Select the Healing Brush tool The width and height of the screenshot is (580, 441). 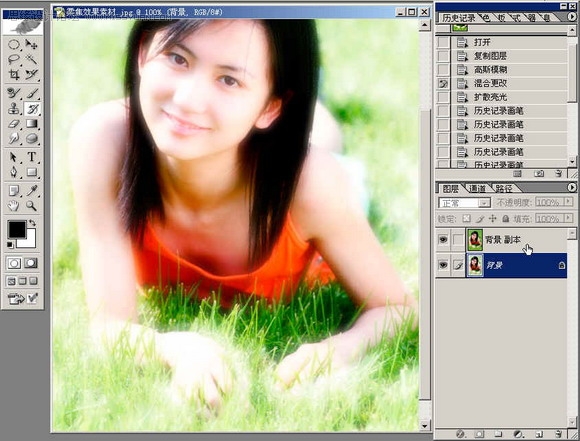[x=14, y=93]
